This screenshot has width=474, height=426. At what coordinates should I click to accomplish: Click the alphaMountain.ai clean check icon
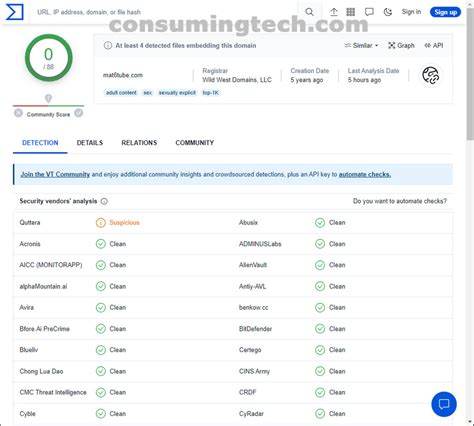pyautogui.click(x=101, y=286)
